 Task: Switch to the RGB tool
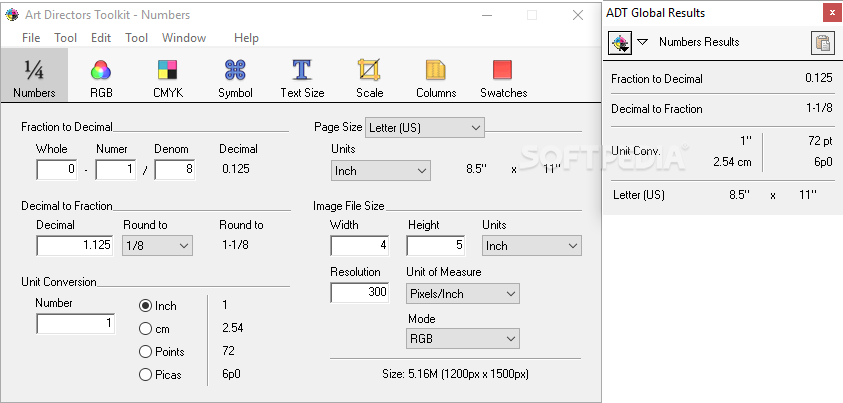pos(101,78)
